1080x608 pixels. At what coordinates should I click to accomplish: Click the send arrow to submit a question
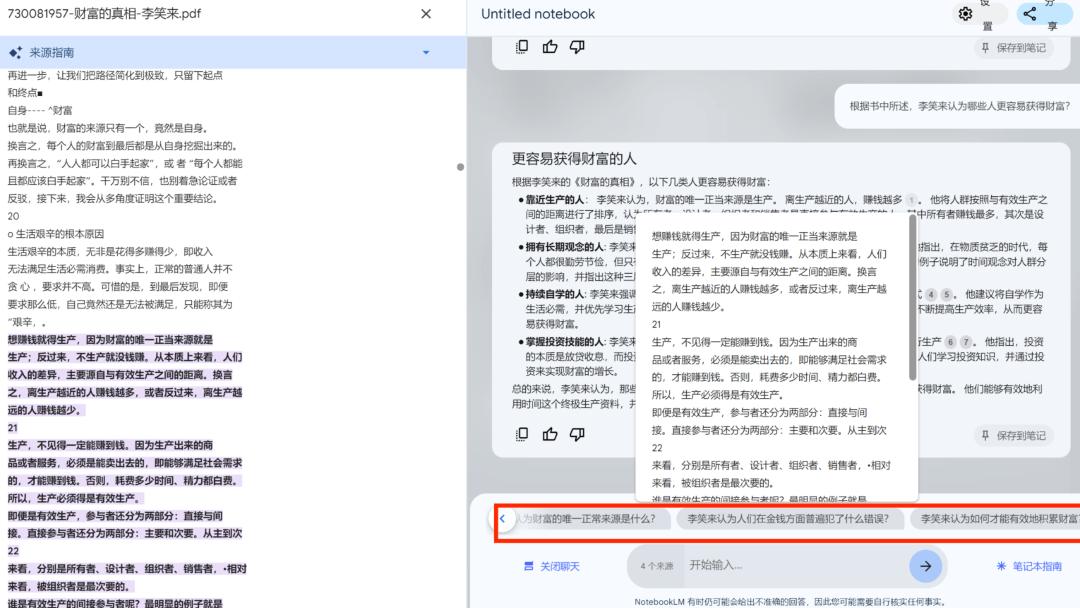925,565
